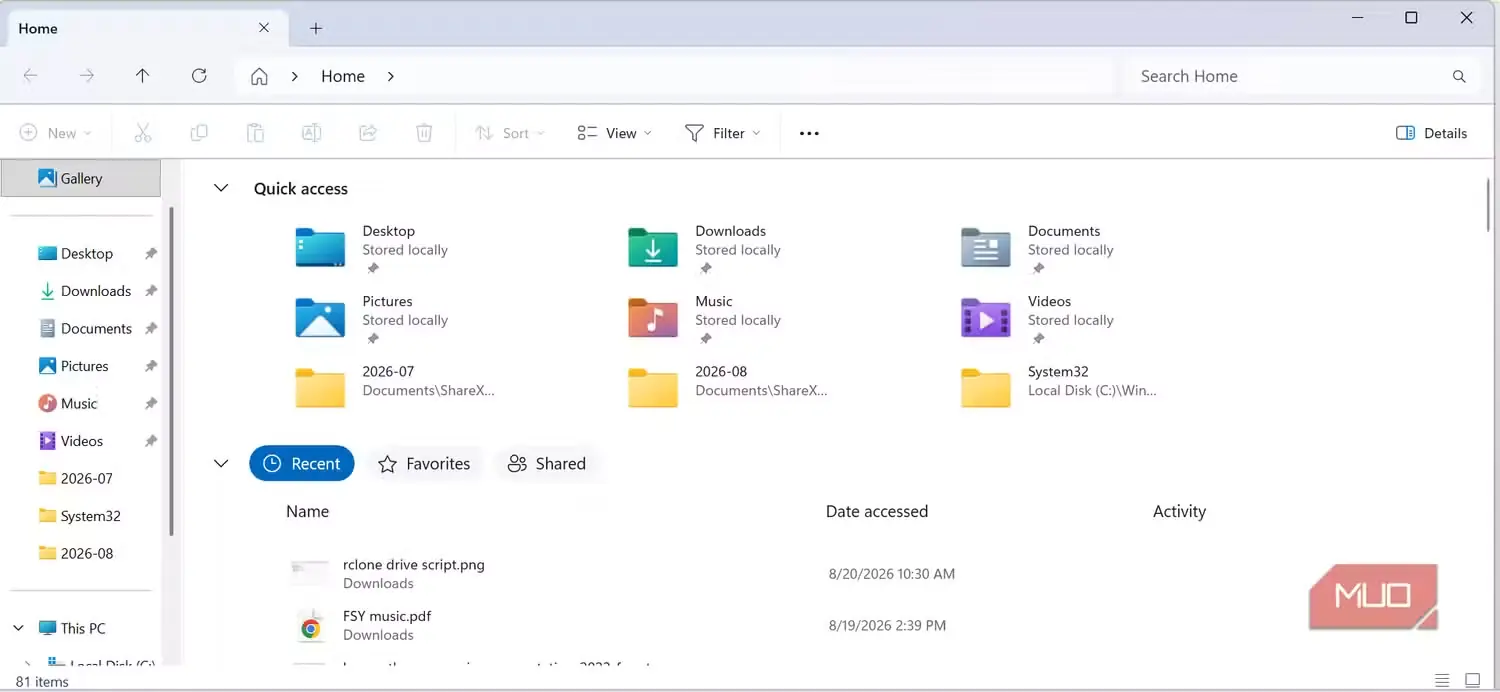This screenshot has height=692, width=1500.
Task: Go back with the left arrow
Action: pyautogui.click(x=31, y=76)
